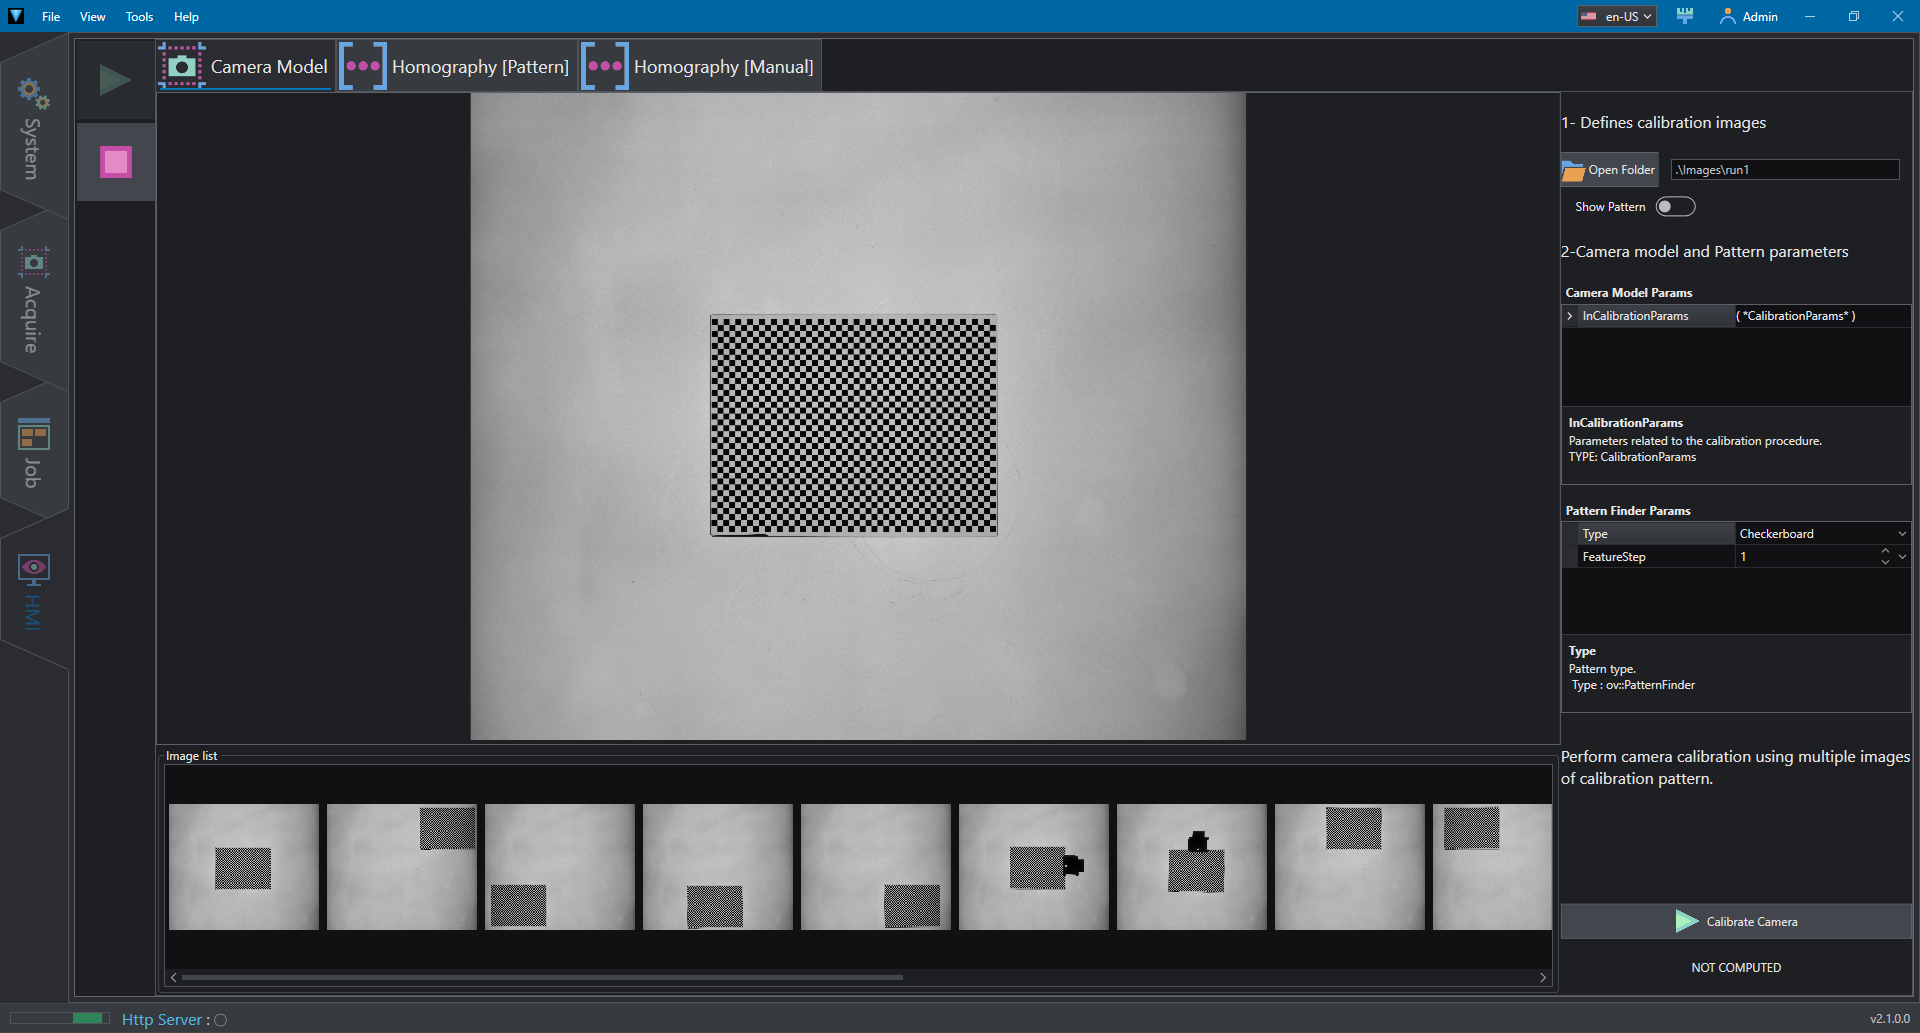Open the FeatureStep dropdown chevron

point(1902,557)
